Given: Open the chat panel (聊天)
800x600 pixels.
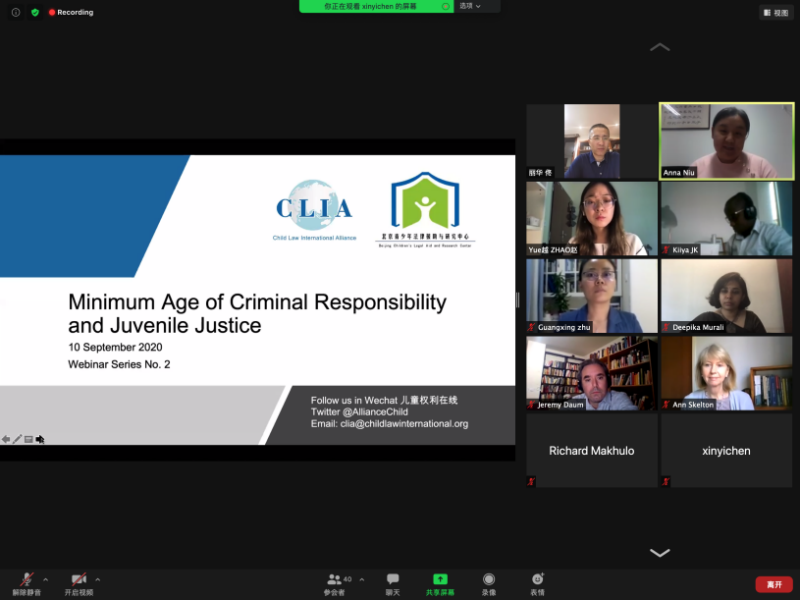Looking at the screenshot, I should click(x=393, y=583).
